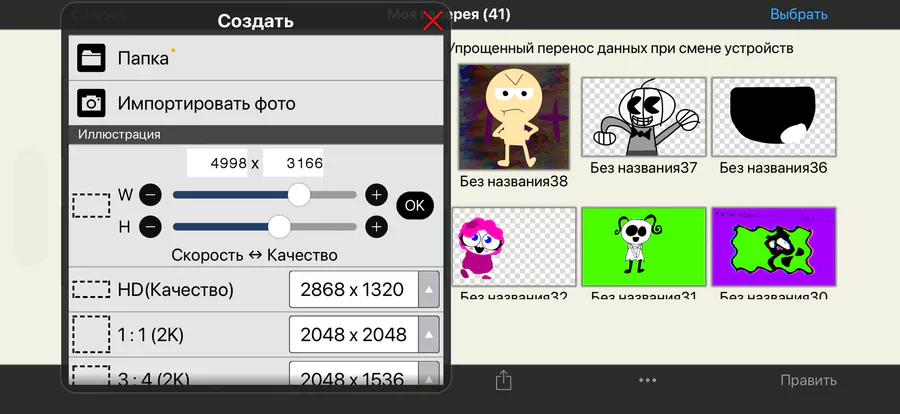Choose the Папка option

coord(256,58)
